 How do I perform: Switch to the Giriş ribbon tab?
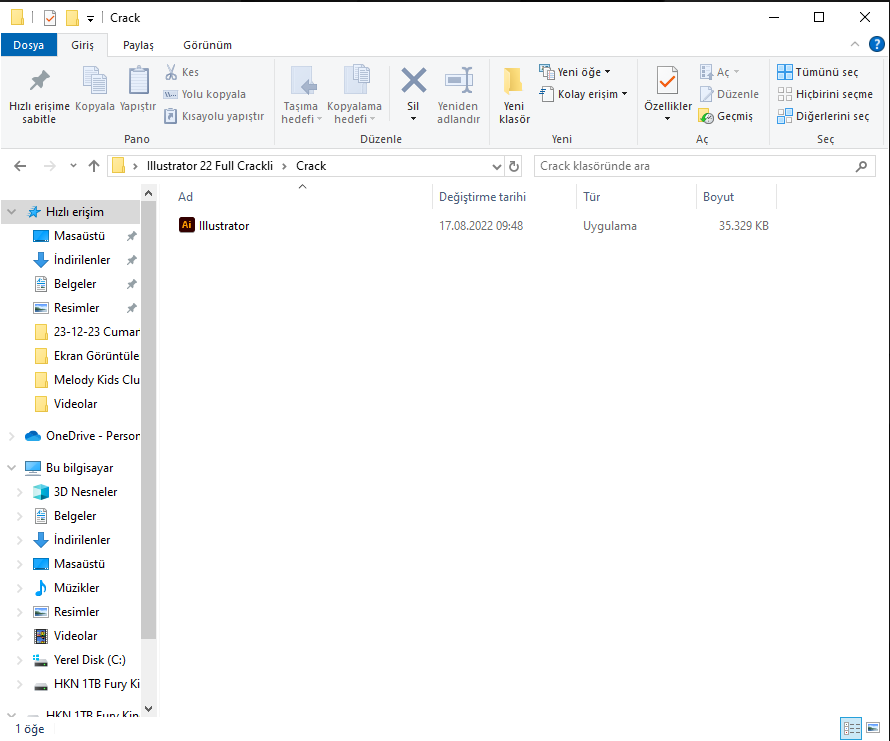82,45
